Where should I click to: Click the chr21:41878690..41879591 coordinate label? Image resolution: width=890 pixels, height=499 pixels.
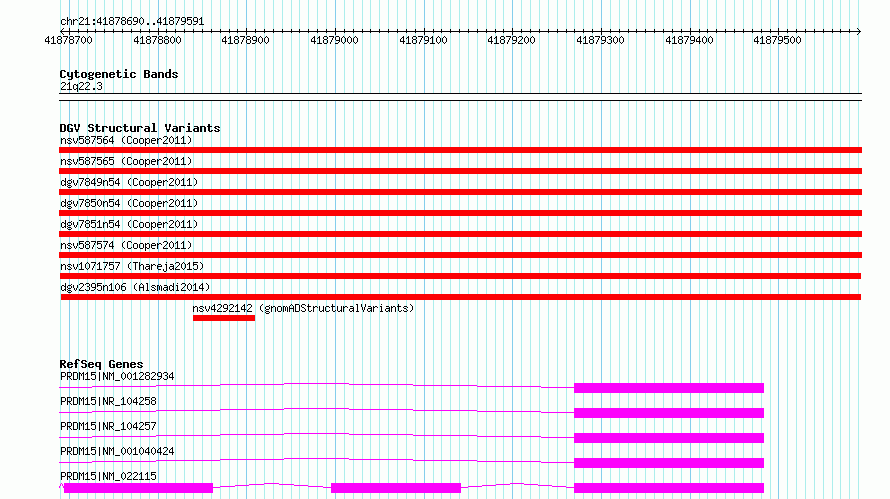(132, 22)
